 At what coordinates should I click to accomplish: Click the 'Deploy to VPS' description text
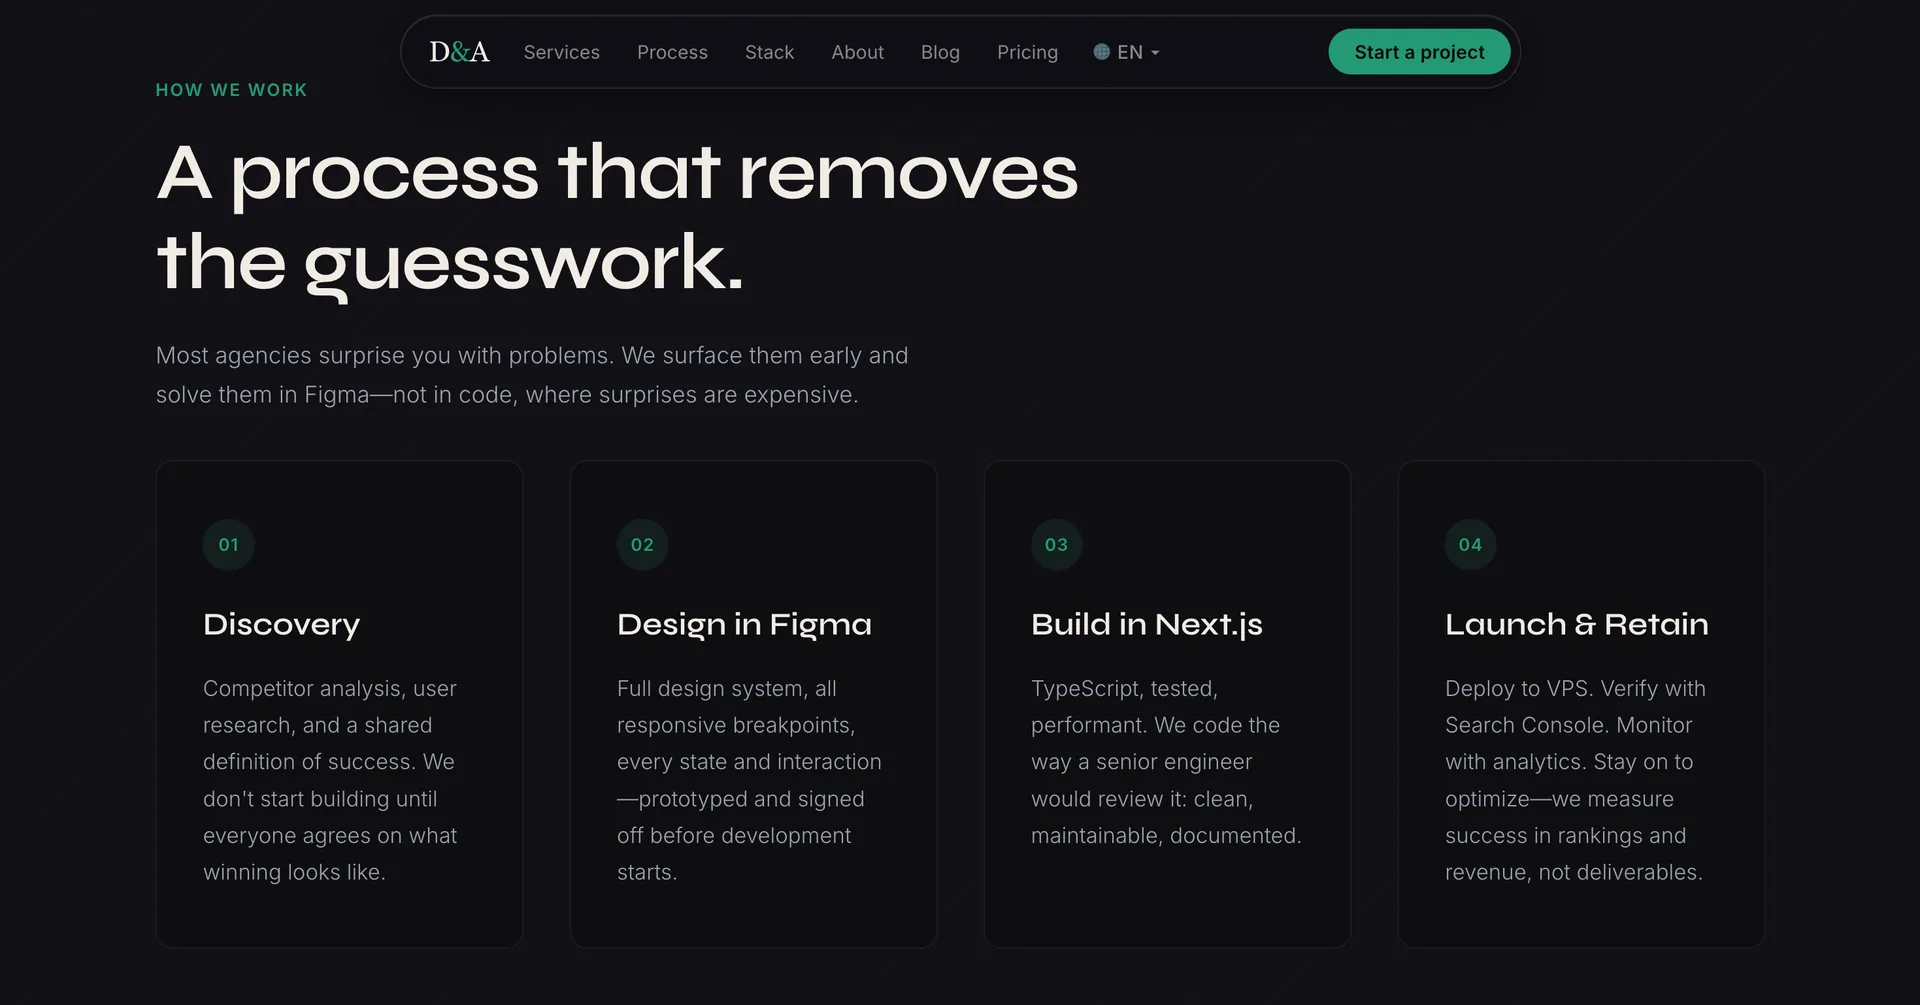pyautogui.click(x=1575, y=780)
